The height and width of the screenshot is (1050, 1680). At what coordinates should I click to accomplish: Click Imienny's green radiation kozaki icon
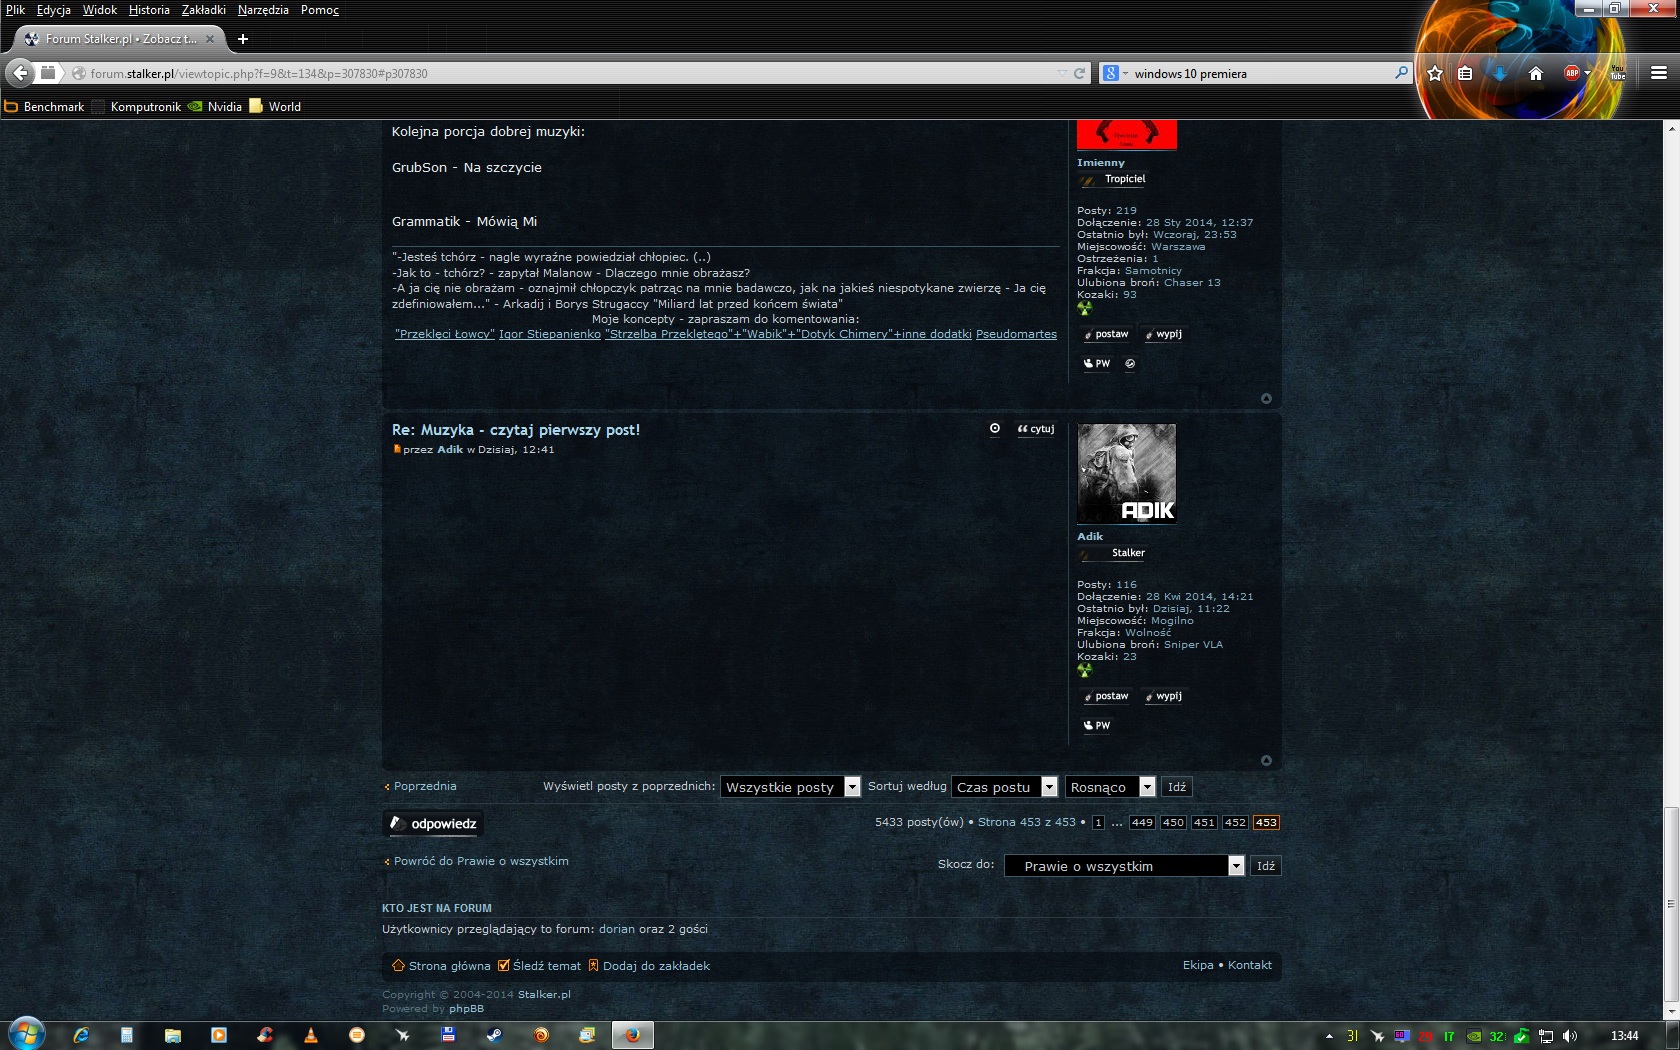[1084, 308]
